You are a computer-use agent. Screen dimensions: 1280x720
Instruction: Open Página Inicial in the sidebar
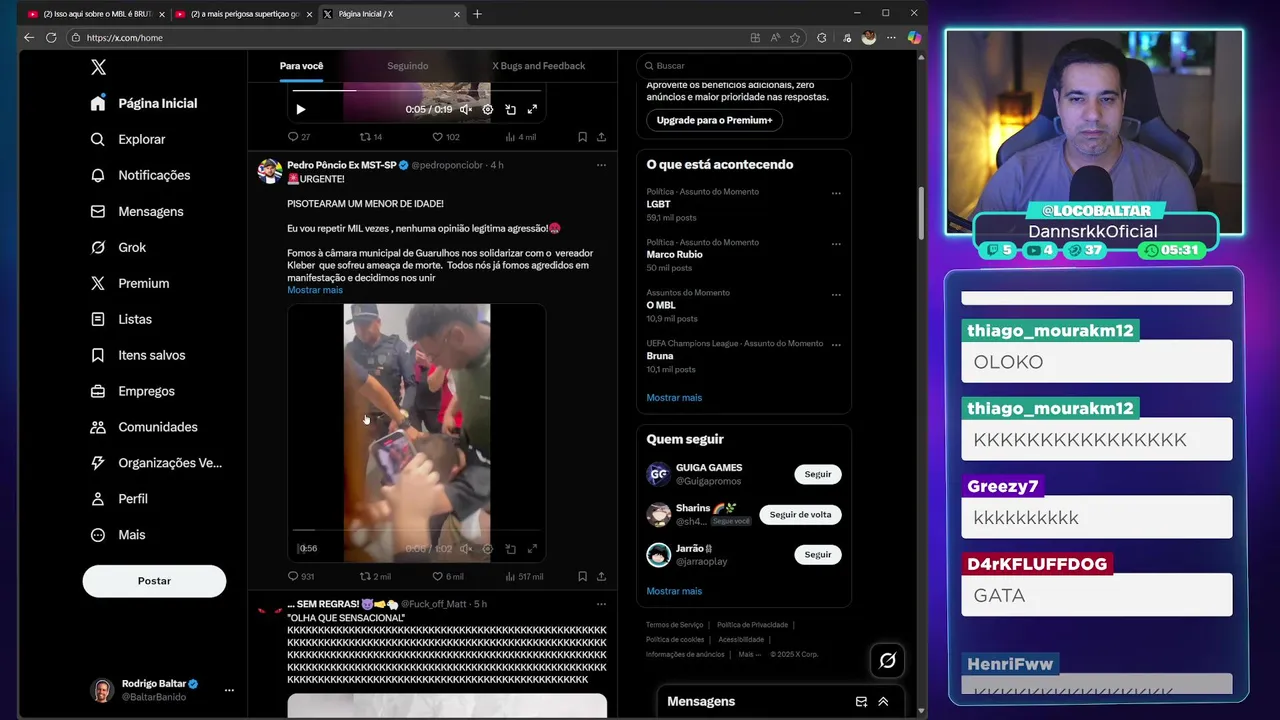tap(144, 103)
